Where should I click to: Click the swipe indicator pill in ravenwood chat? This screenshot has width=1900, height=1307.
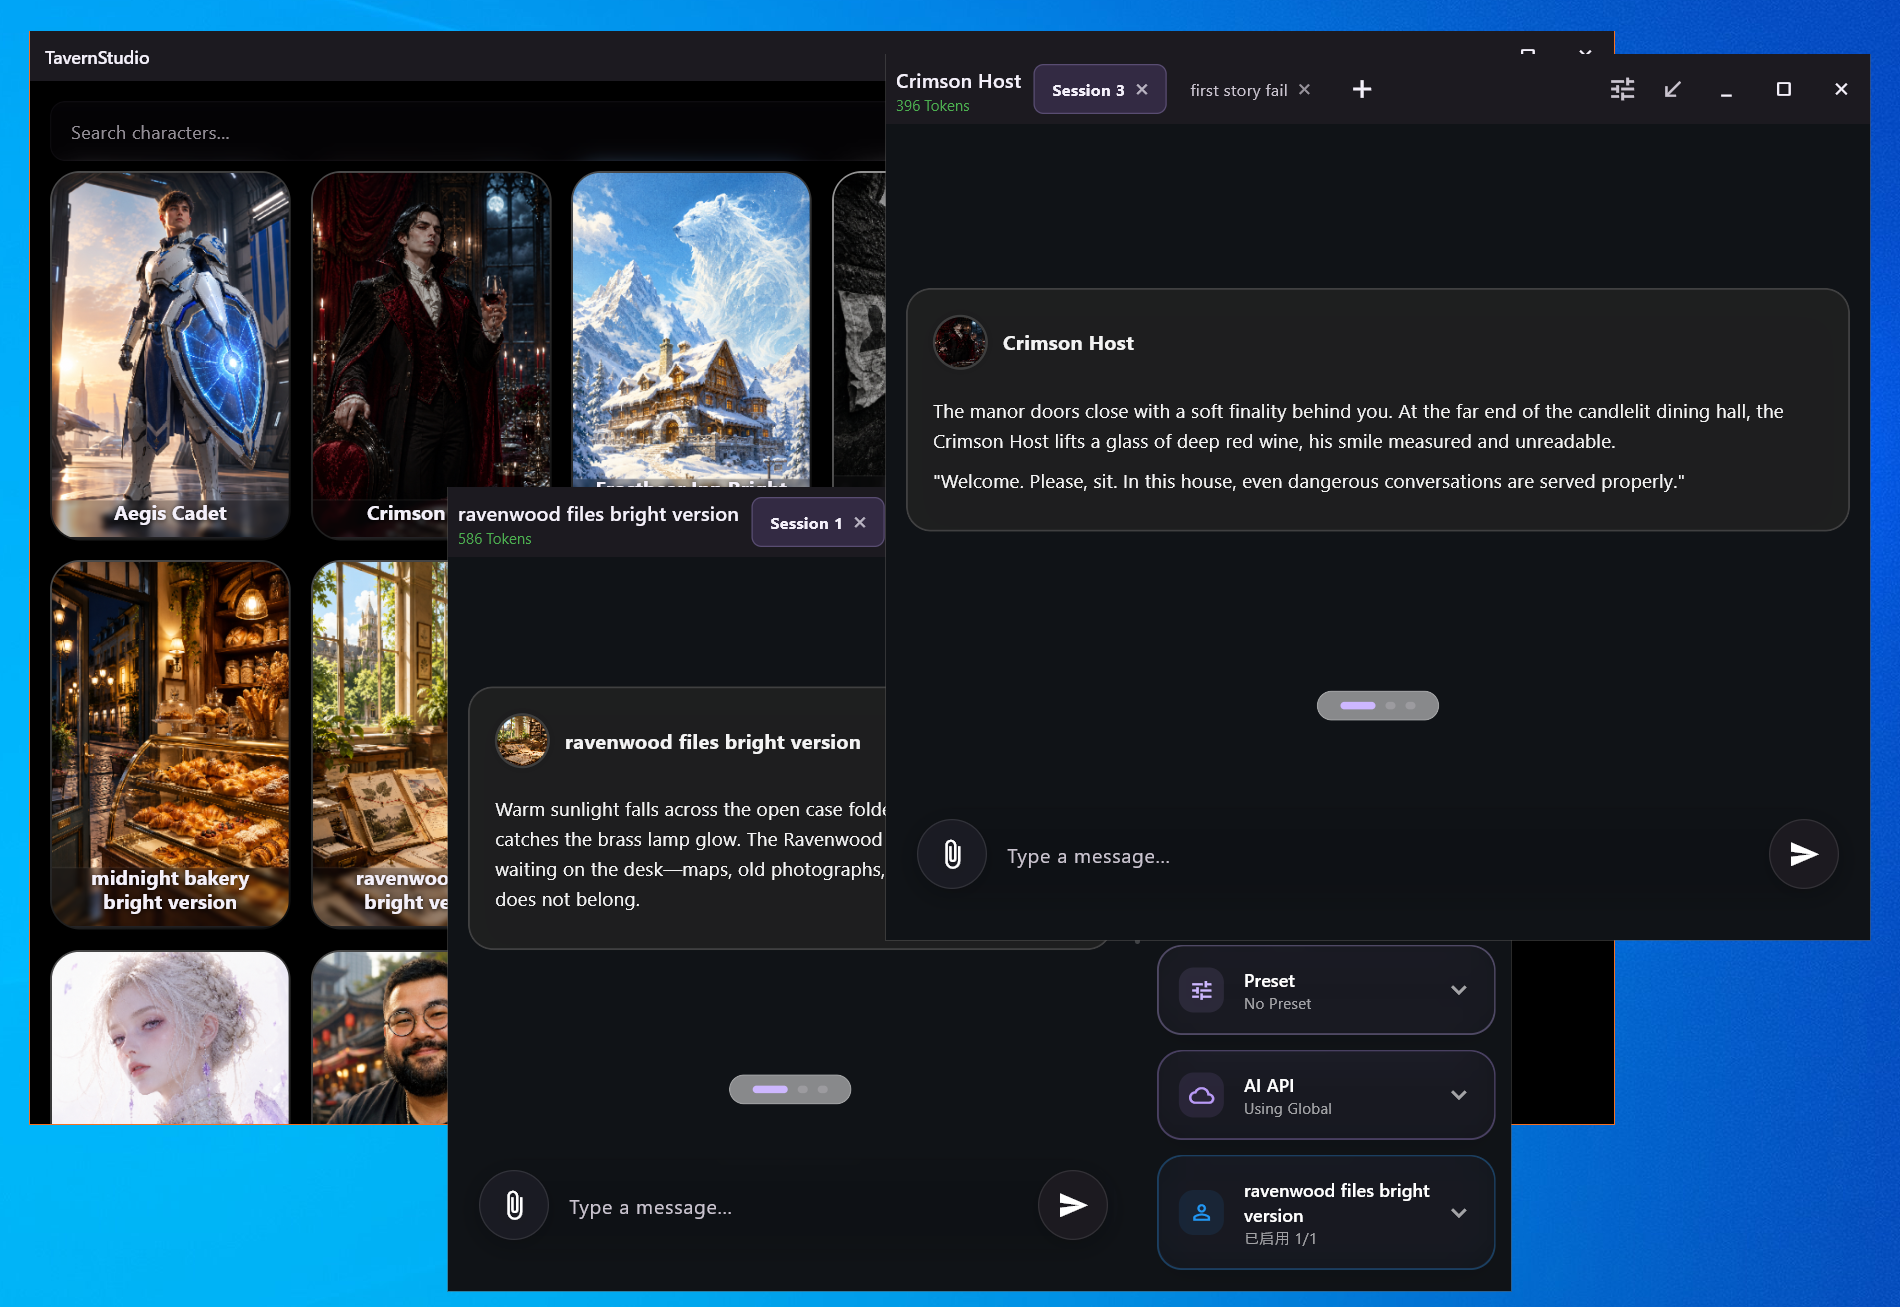click(790, 1089)
